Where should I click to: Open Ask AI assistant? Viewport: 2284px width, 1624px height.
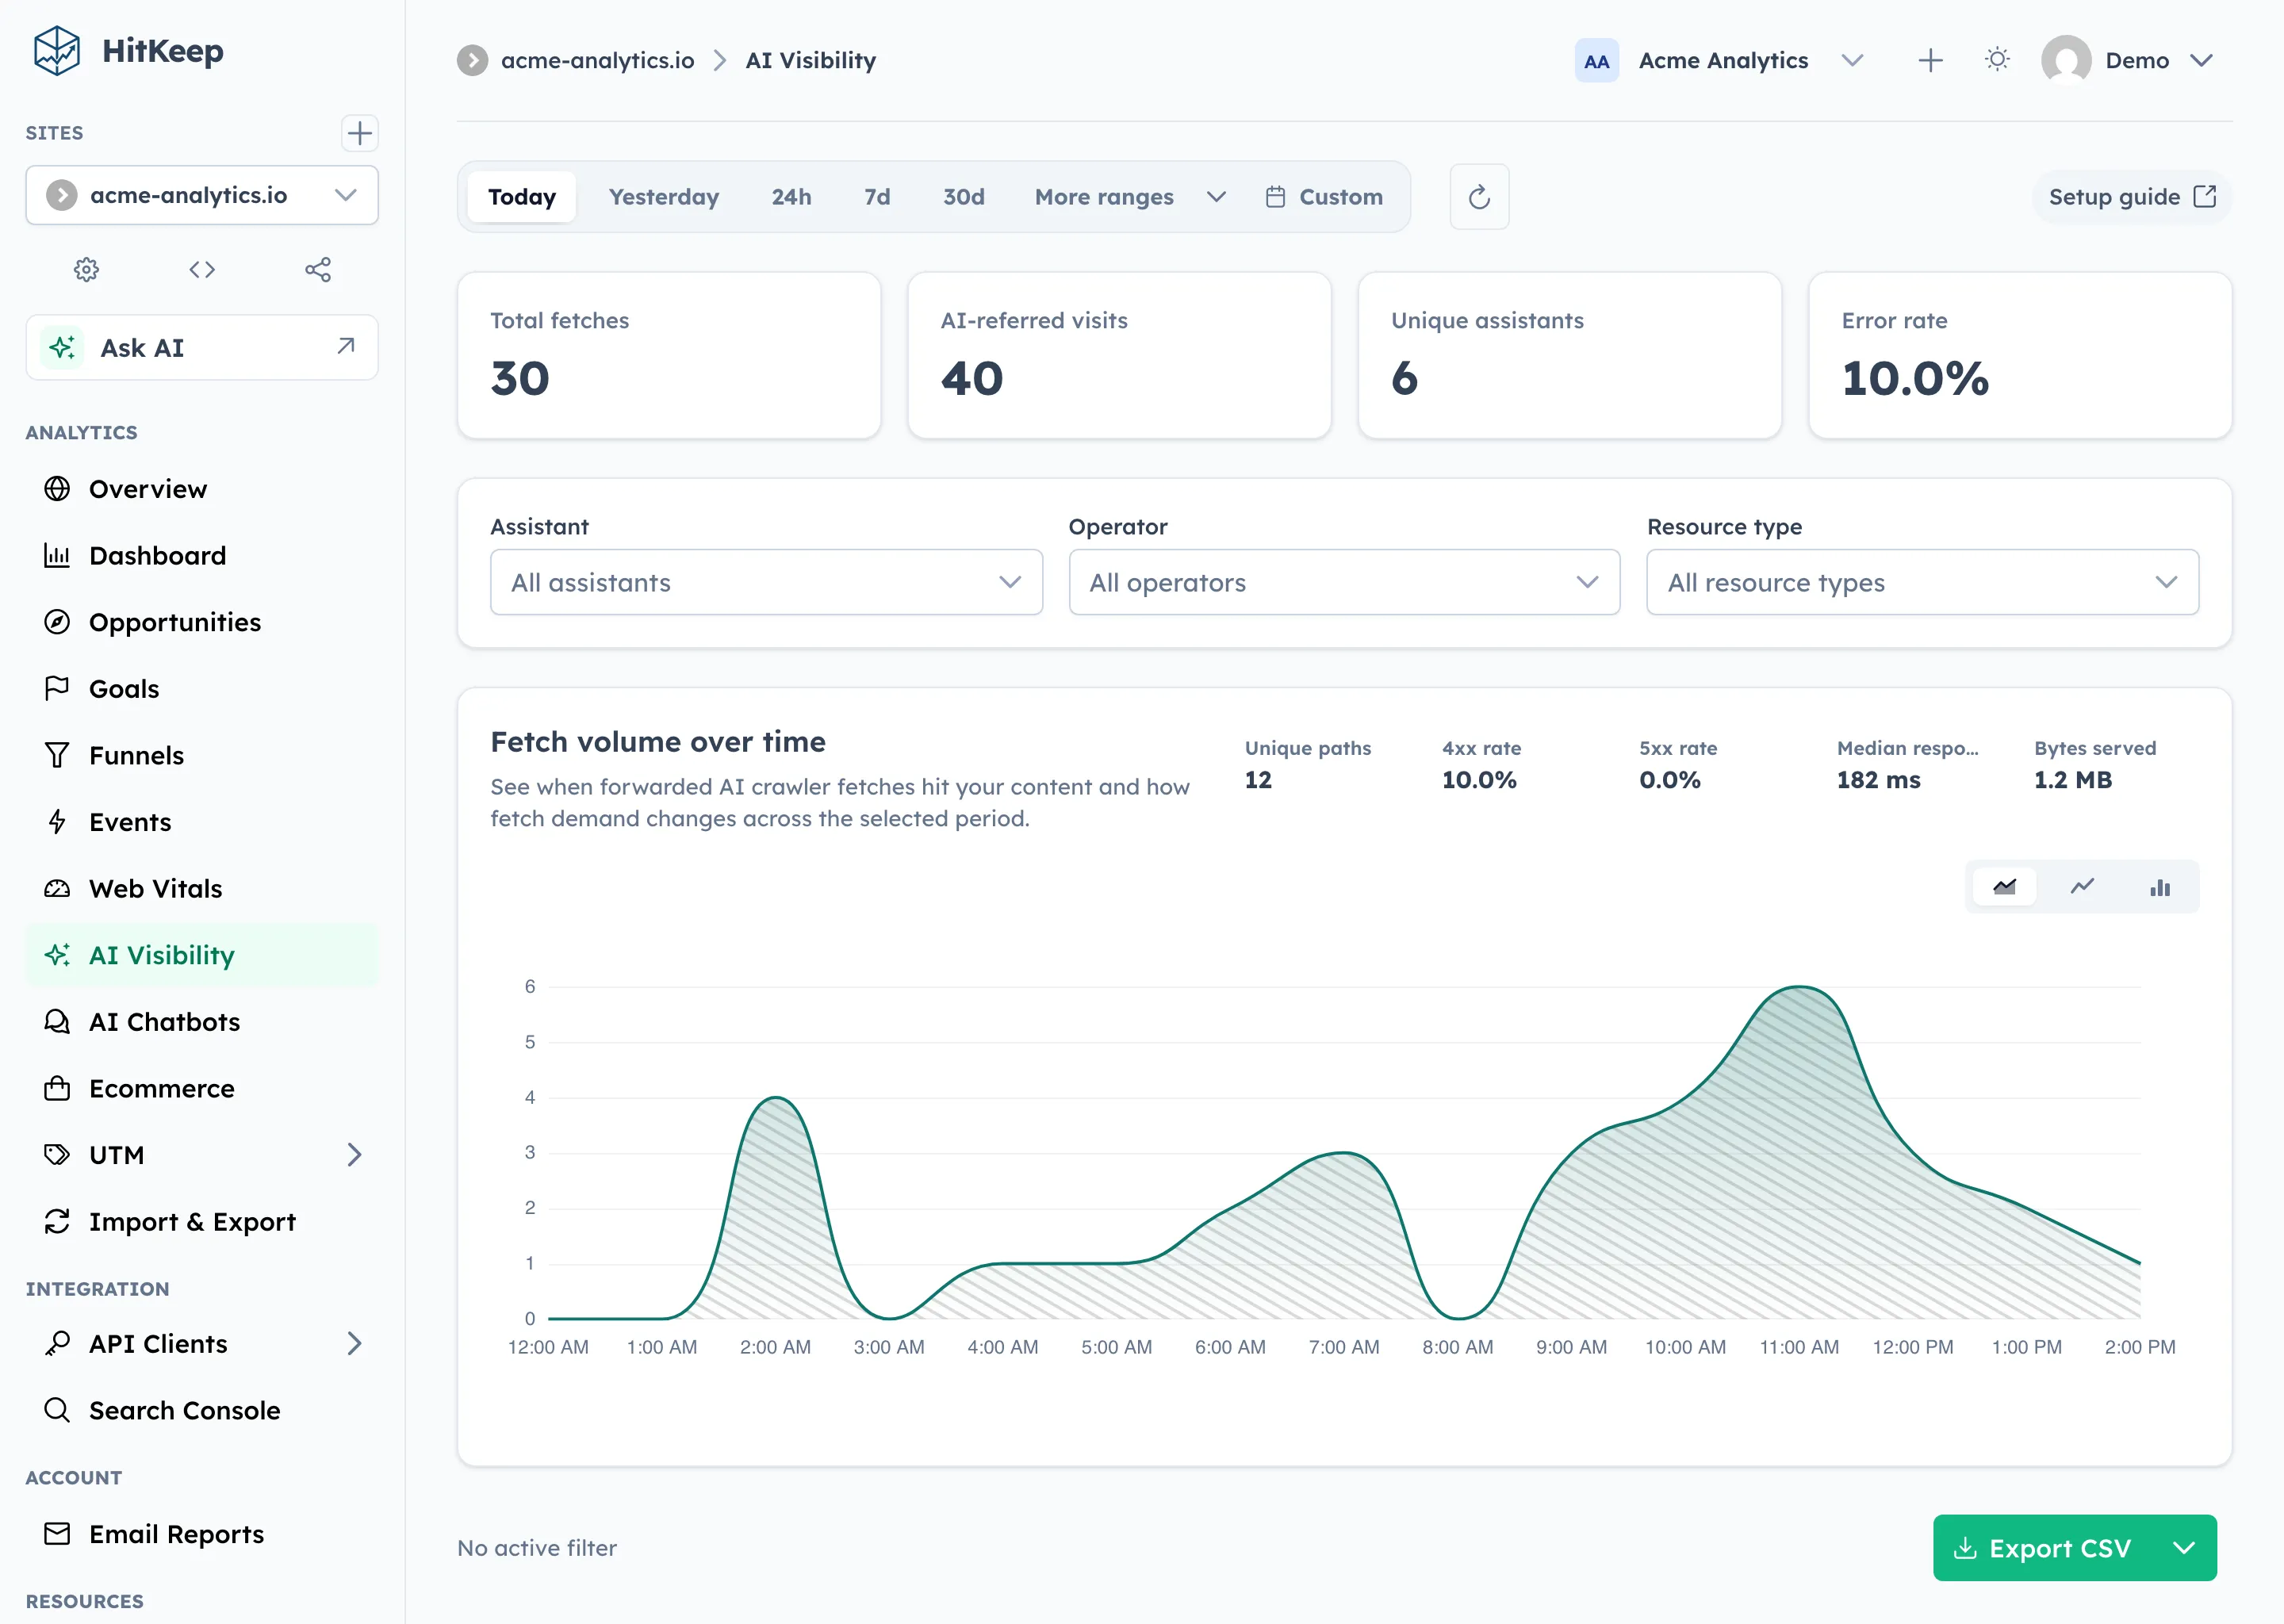[x=202, y=347]
